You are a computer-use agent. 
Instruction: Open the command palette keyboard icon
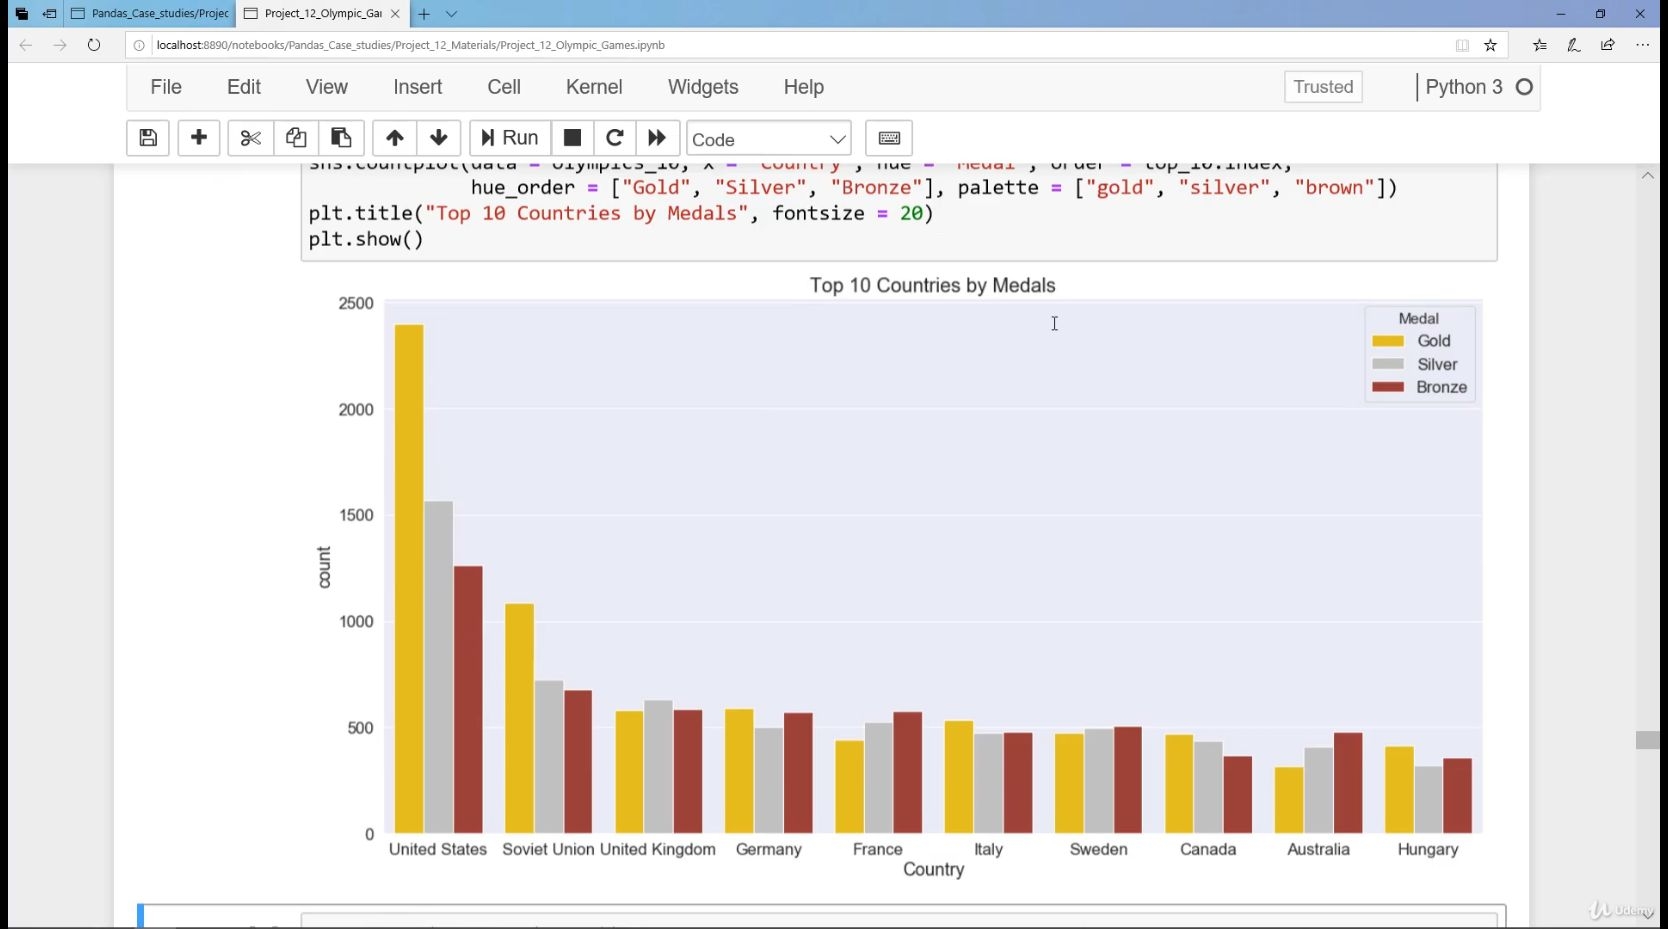point(889,138)
